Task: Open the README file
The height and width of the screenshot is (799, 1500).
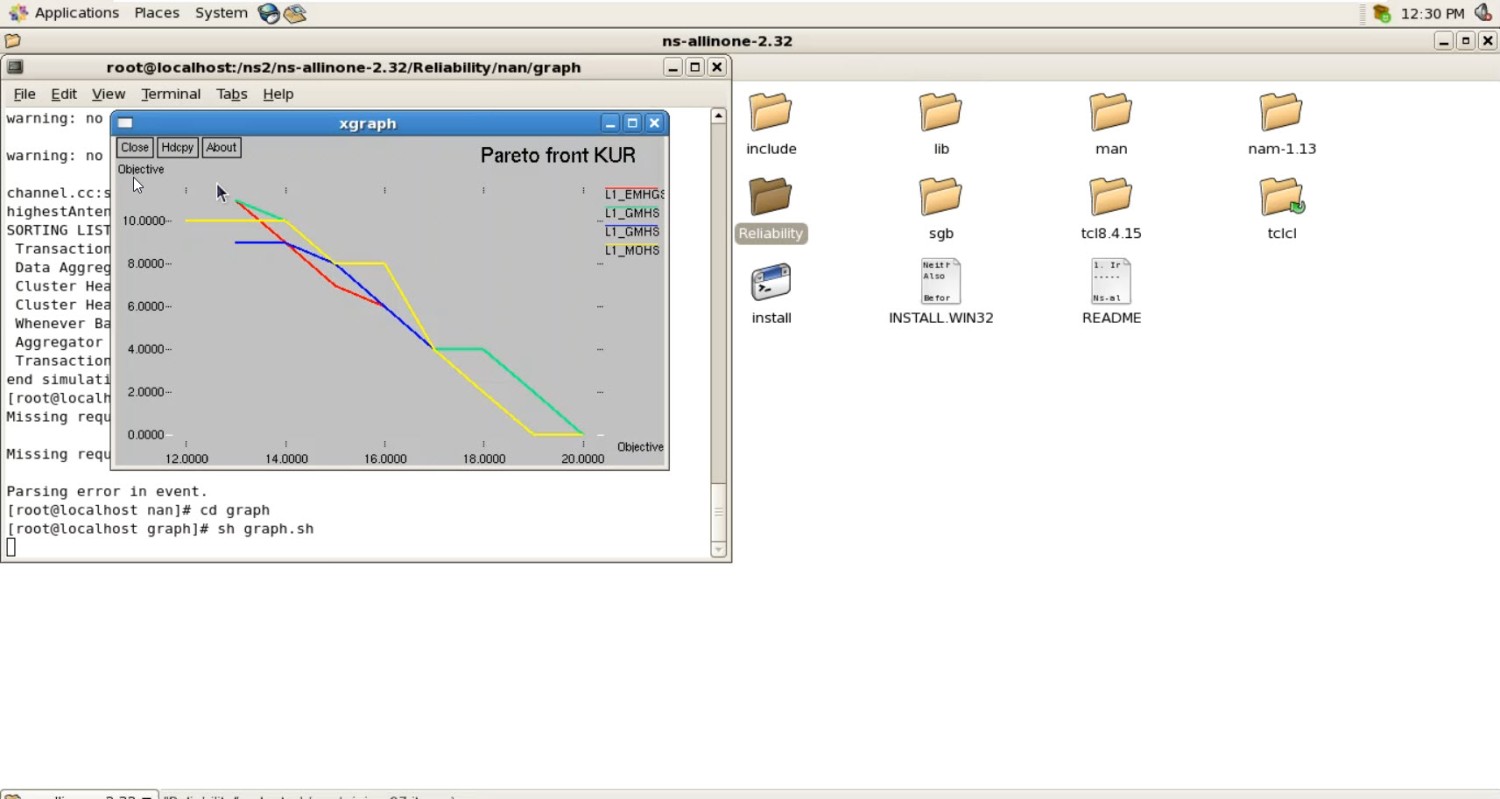Action: [1110, 282]
